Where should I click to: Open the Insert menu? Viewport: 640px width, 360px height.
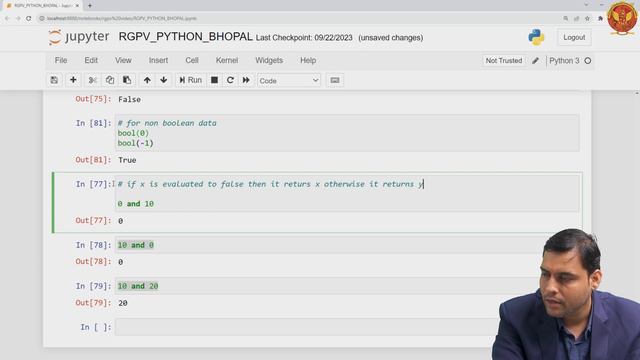coord(158,60)
